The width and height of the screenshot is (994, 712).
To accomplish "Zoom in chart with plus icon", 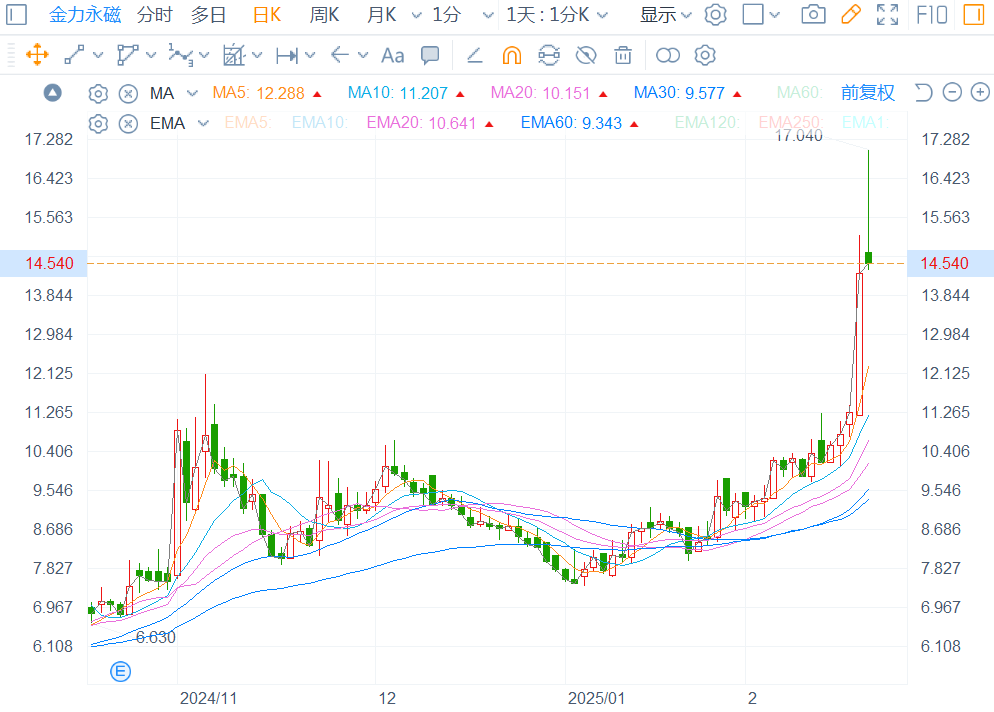I will tap(980, 93).
